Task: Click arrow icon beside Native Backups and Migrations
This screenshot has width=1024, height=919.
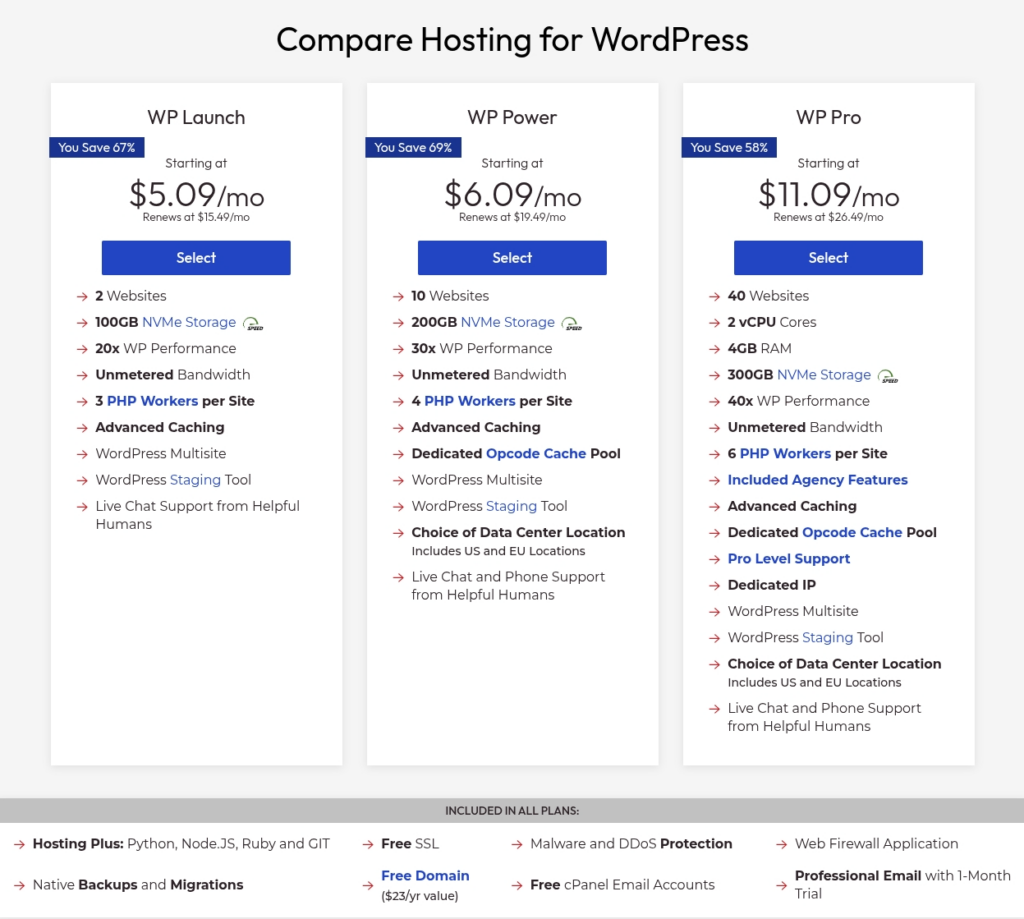Action: tap(19, 886)
